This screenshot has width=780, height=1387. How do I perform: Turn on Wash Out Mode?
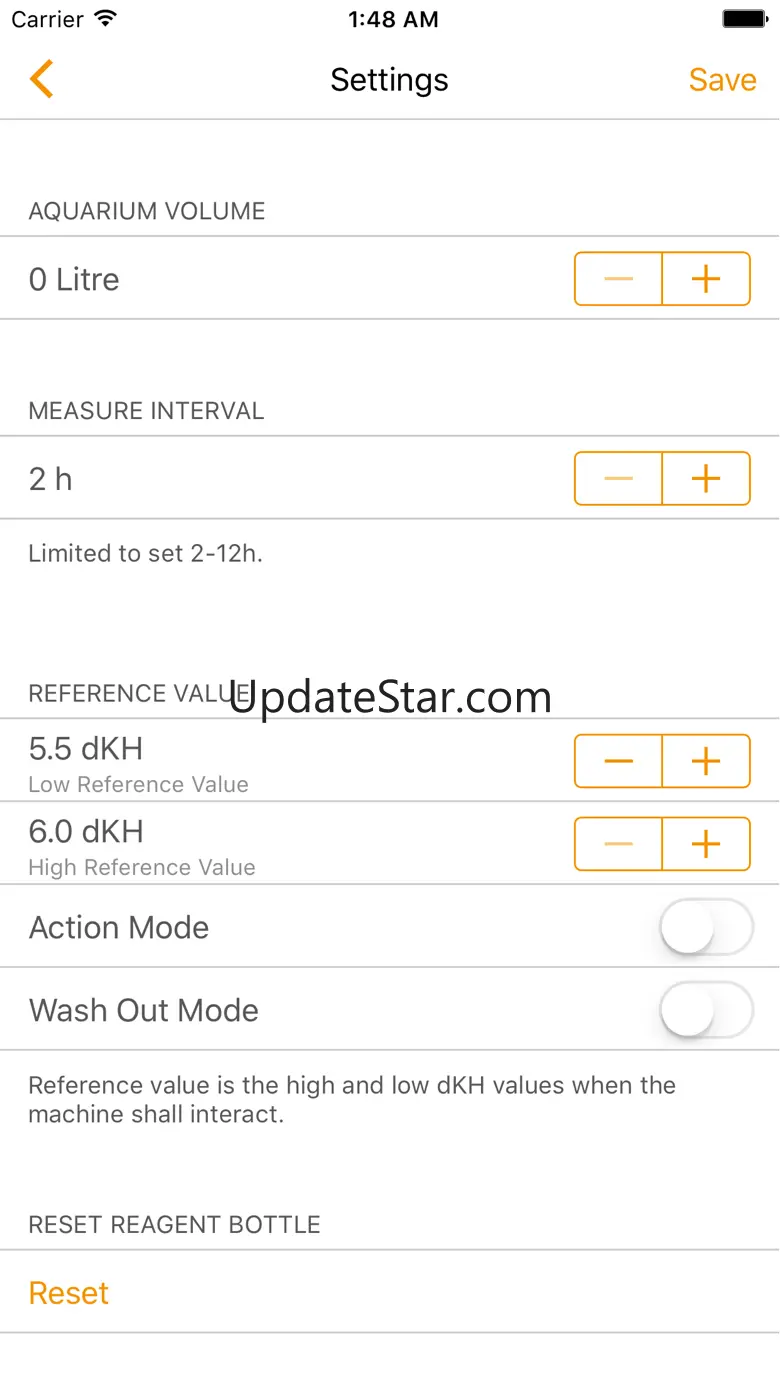[x=705, y=1010]
